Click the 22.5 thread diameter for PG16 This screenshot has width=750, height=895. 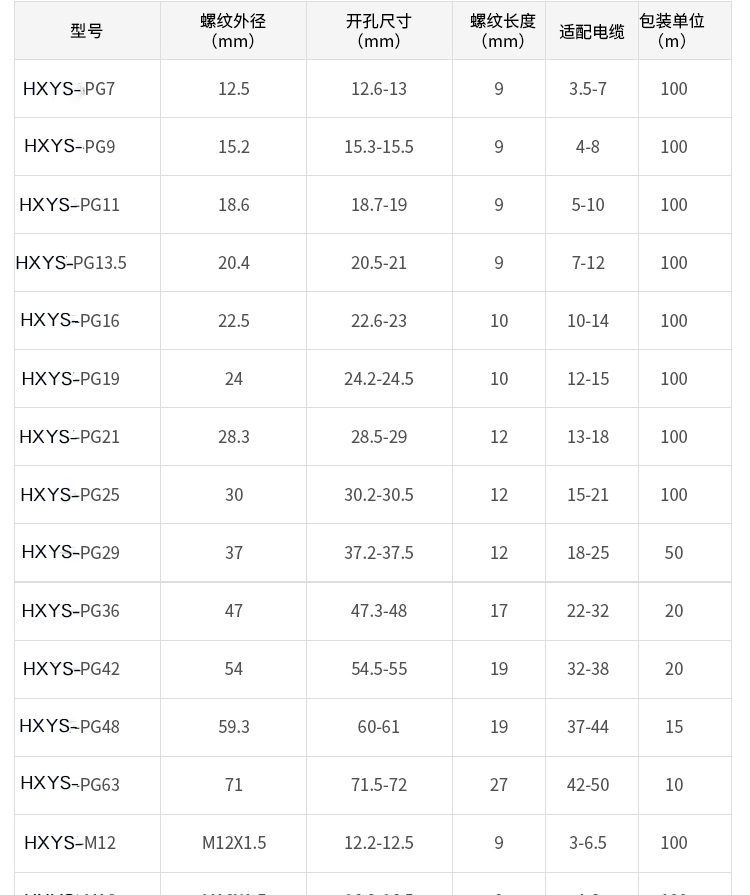(x=233, y=321)
